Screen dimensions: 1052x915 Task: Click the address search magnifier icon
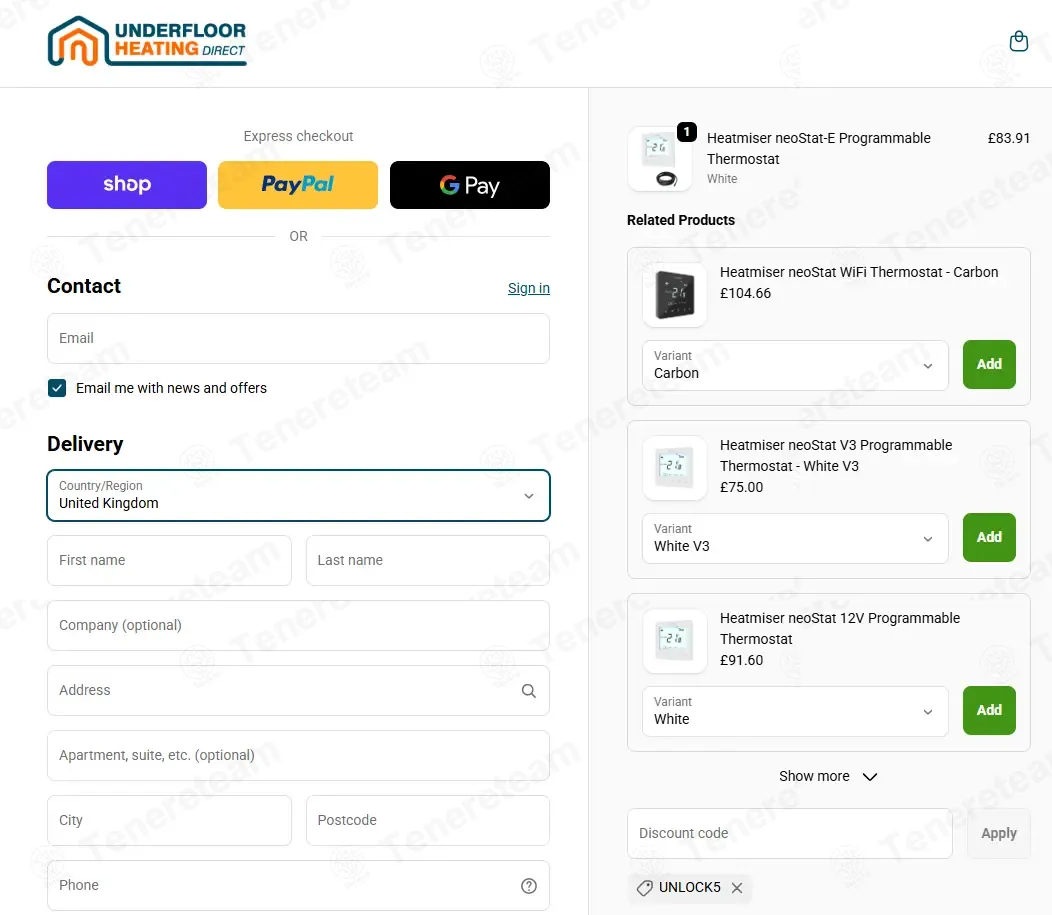click(529, 691)
